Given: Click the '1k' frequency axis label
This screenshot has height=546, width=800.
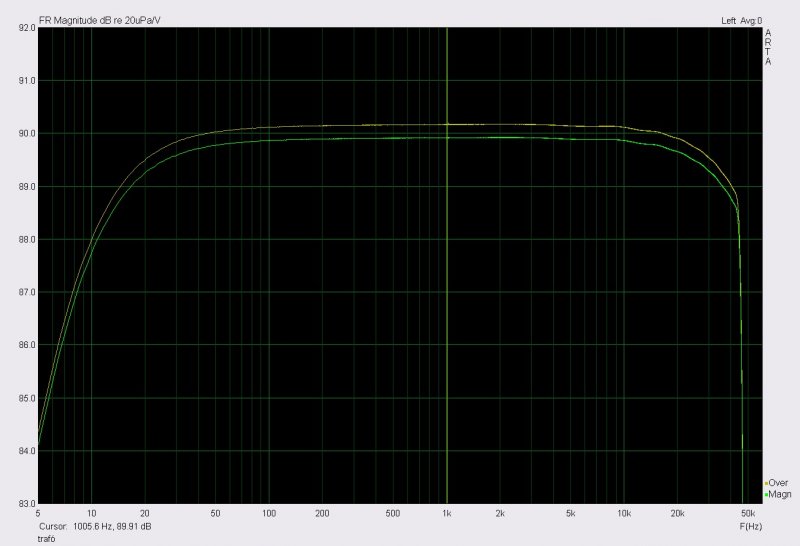Looking at the screenshot, I should point(446,513).
